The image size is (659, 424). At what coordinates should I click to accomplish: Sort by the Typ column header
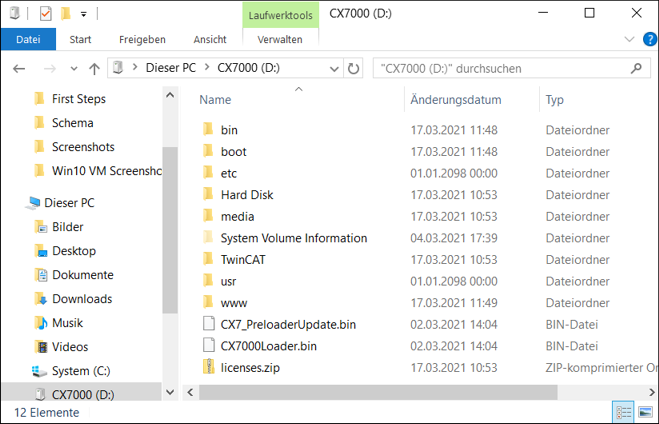point(554,100)
